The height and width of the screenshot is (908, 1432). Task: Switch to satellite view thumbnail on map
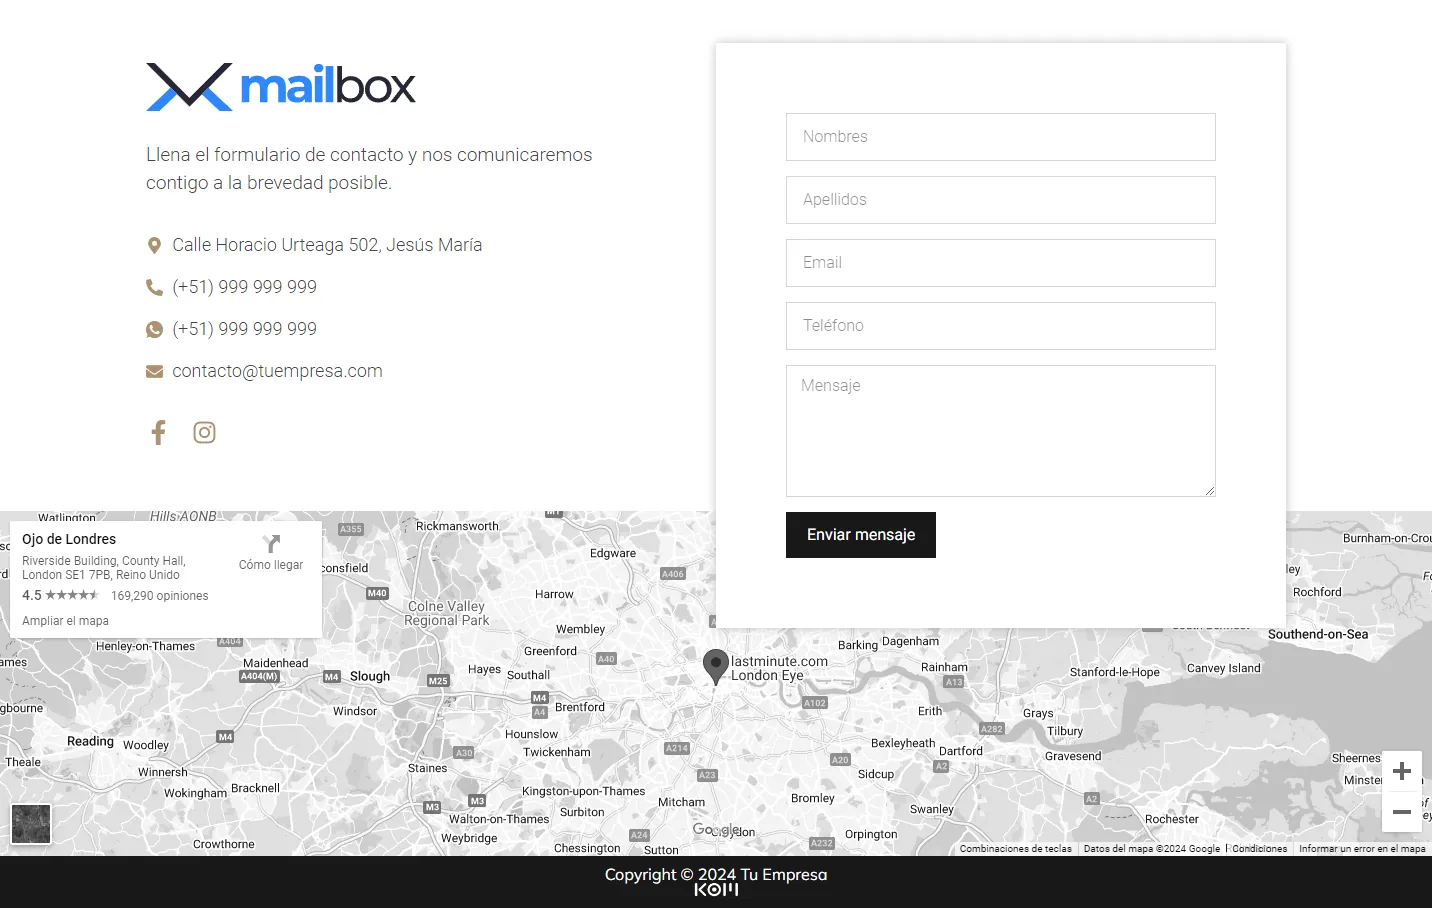click(31, 824)
